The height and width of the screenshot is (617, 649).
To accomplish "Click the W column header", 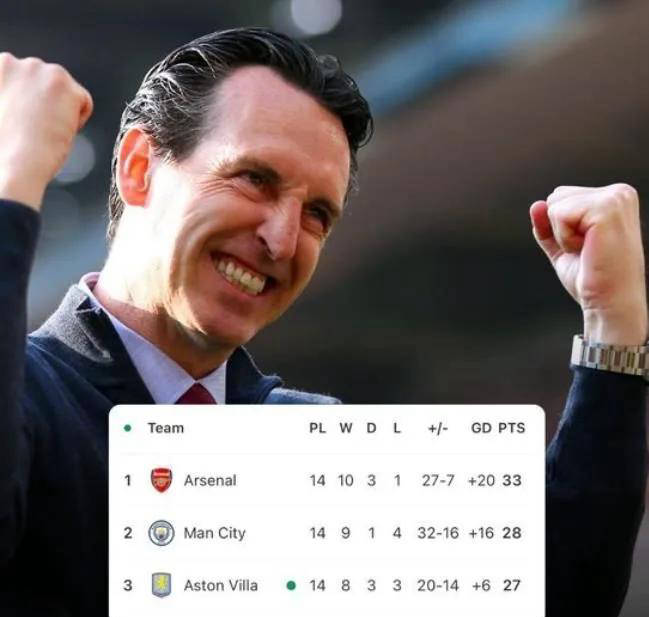I will click(346, 428).
